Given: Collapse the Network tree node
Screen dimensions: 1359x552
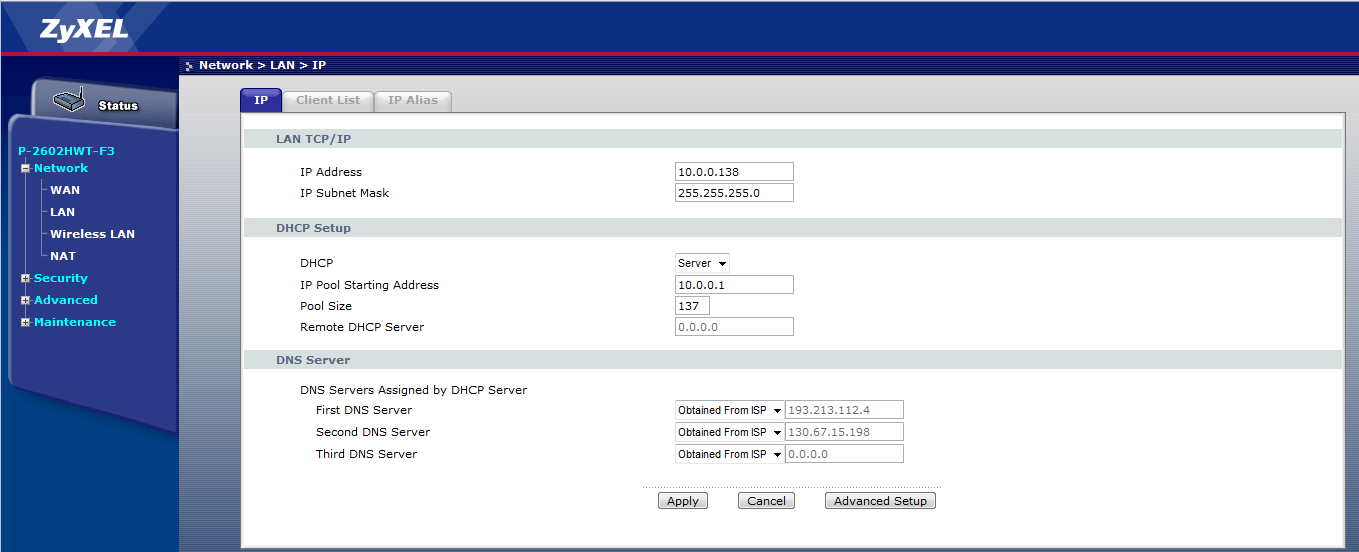Looking at the screenshot, I should tap(26, 168).
